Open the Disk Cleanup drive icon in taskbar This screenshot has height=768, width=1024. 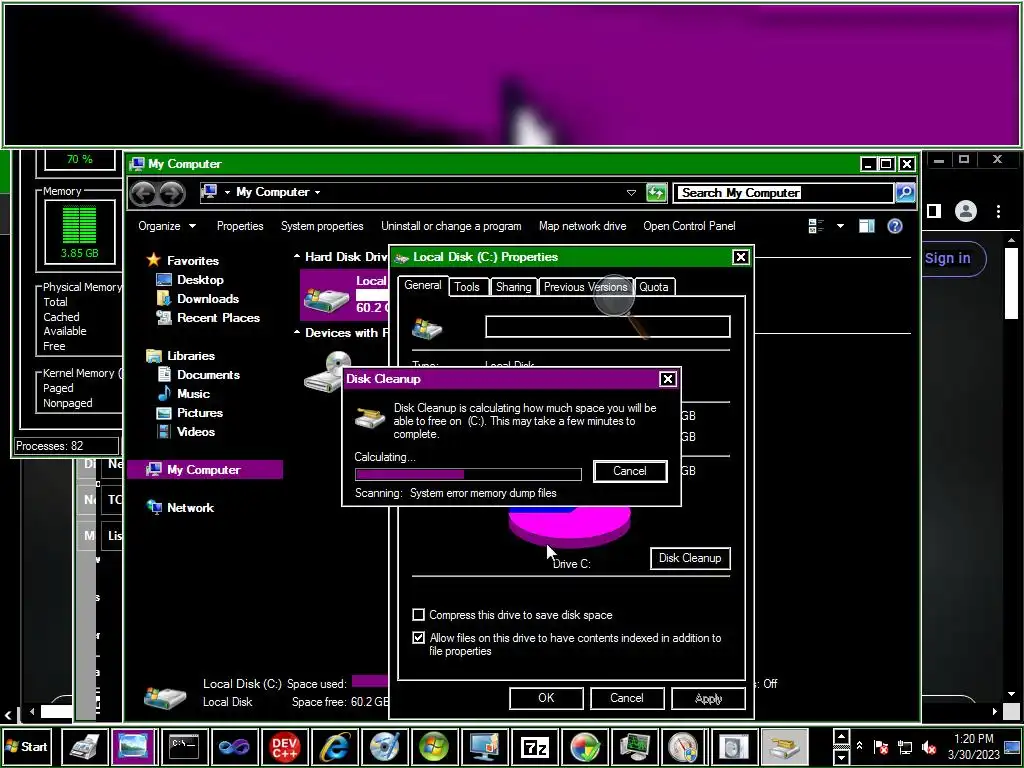point(785,746)
